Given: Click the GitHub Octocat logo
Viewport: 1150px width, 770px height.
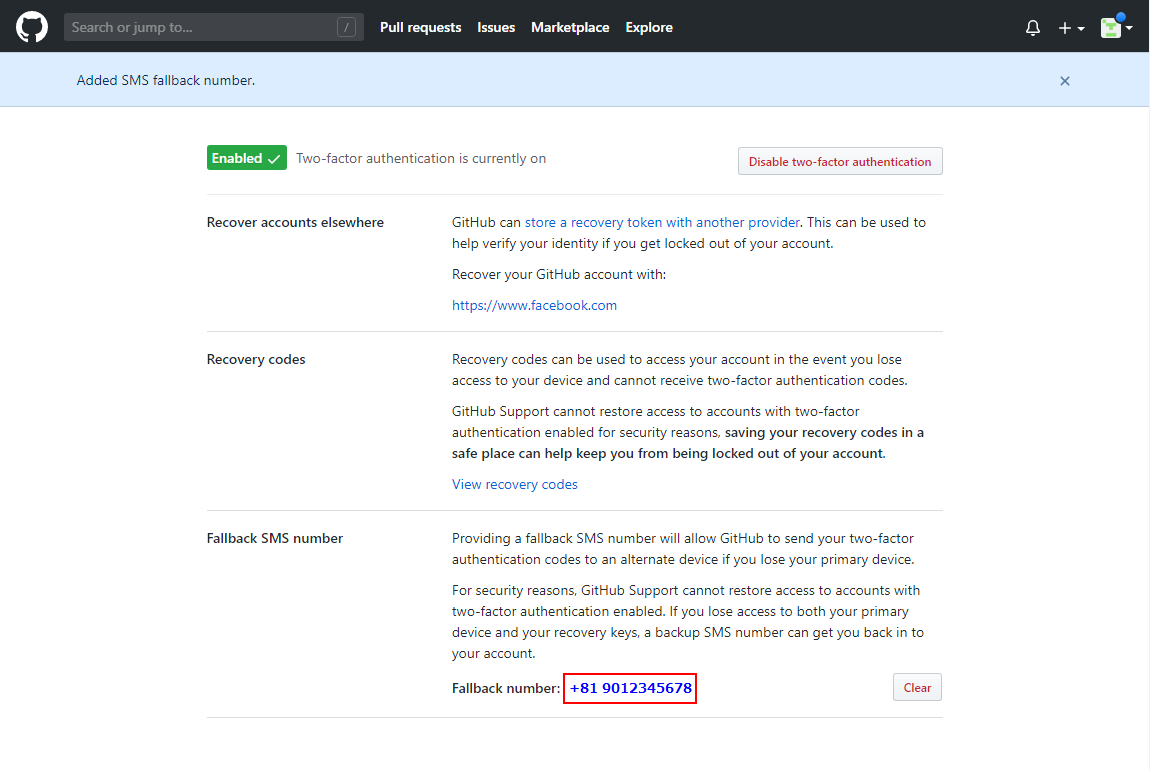Looking at the screenshot, I should [32, 27].
